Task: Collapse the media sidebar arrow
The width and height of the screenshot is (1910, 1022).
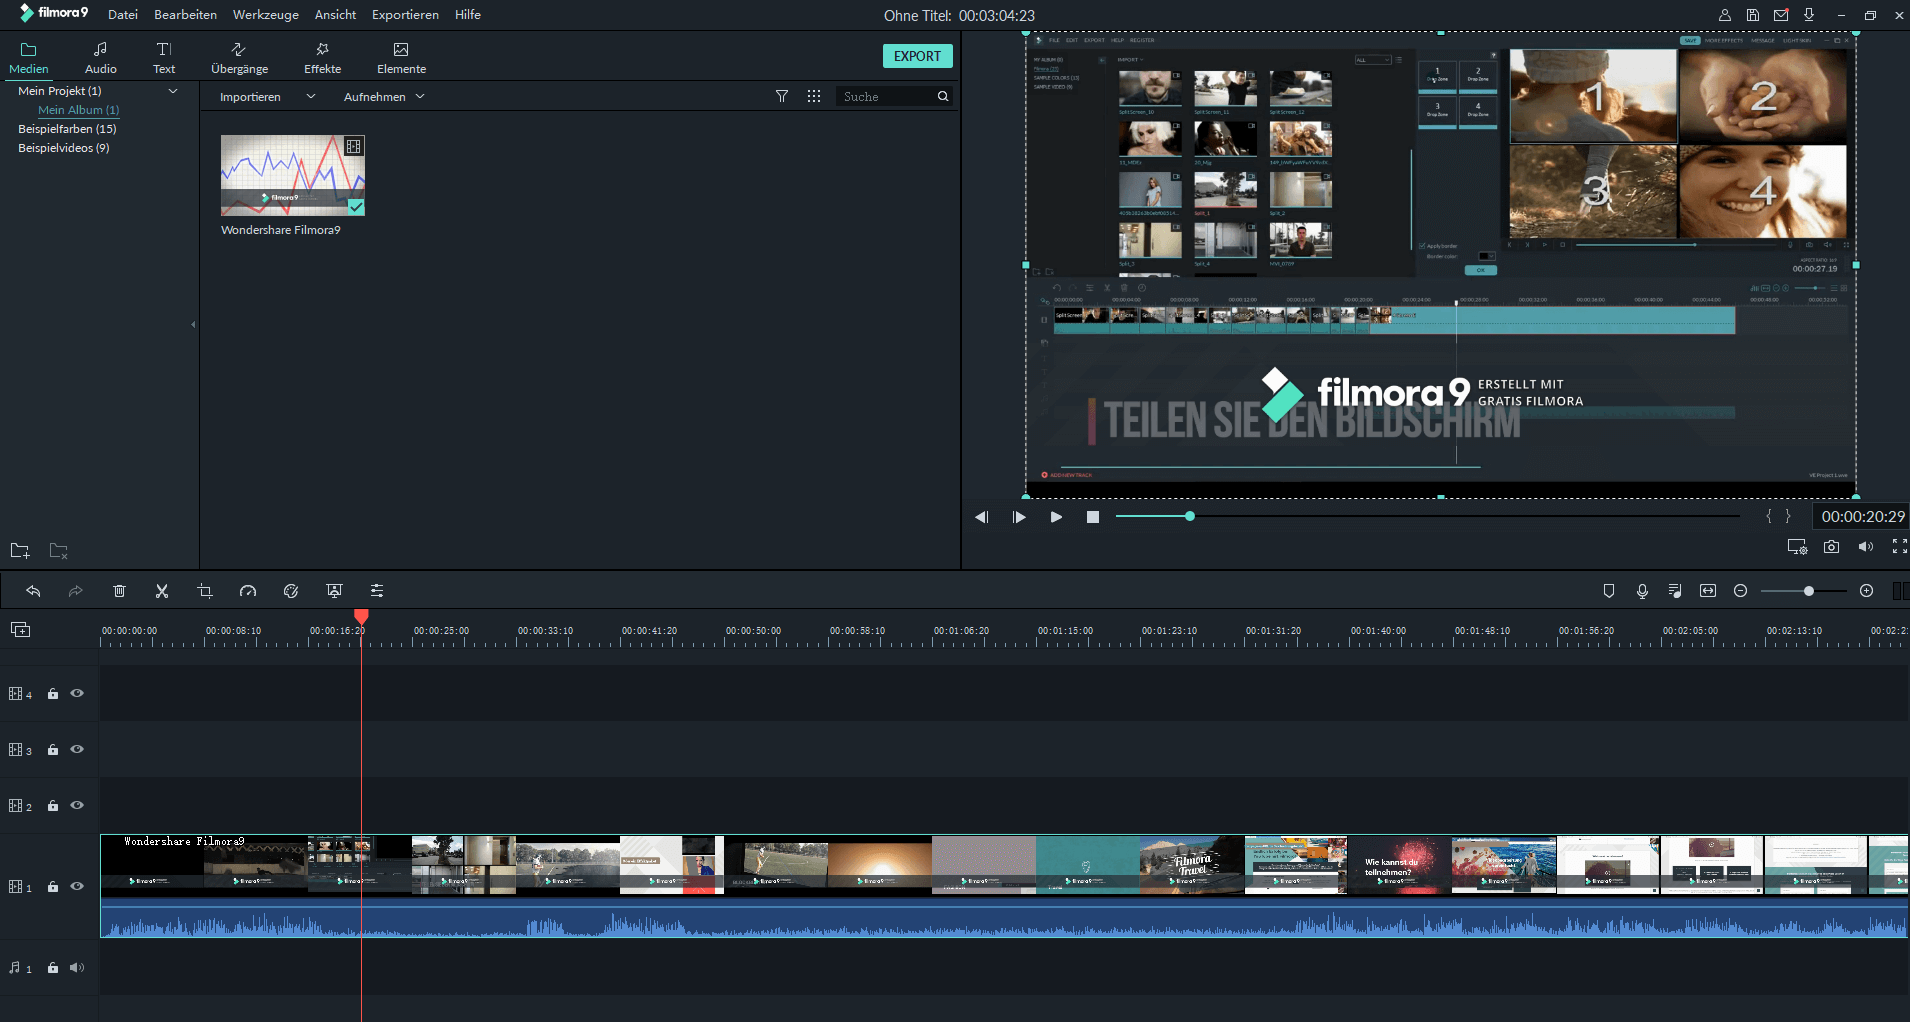Action: coord(193,324)
